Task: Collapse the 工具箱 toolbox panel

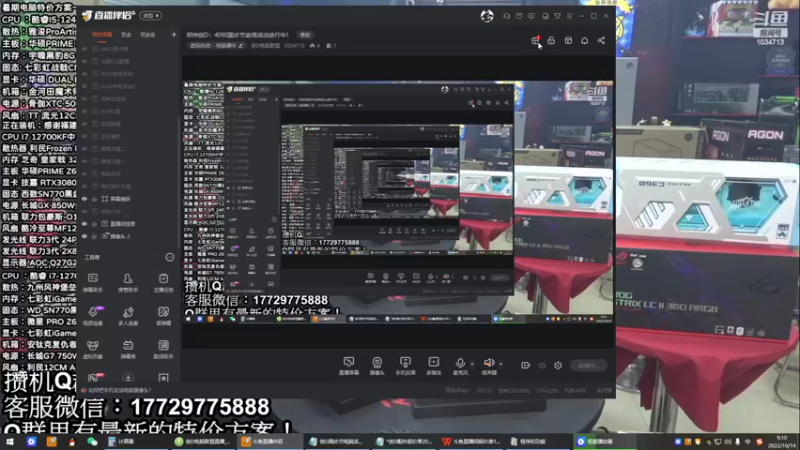Action: [x=169, y=257]
